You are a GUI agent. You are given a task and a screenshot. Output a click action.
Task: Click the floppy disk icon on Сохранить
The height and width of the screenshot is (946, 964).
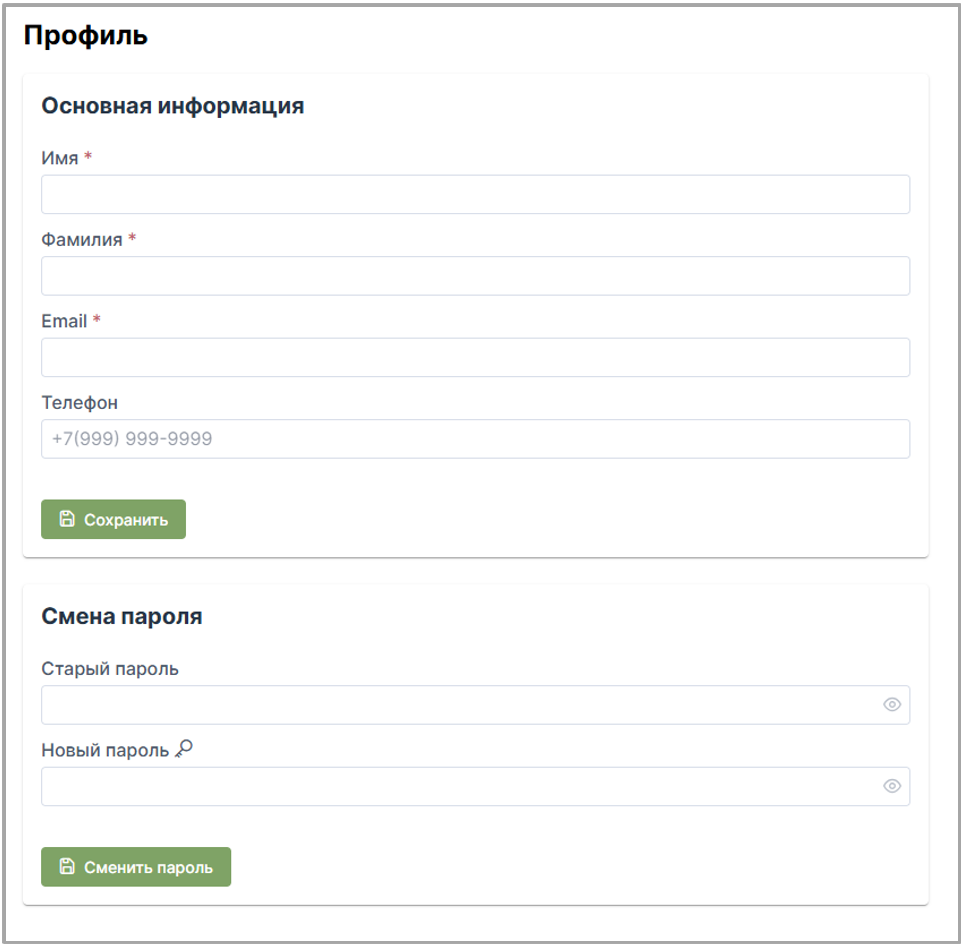67,519
